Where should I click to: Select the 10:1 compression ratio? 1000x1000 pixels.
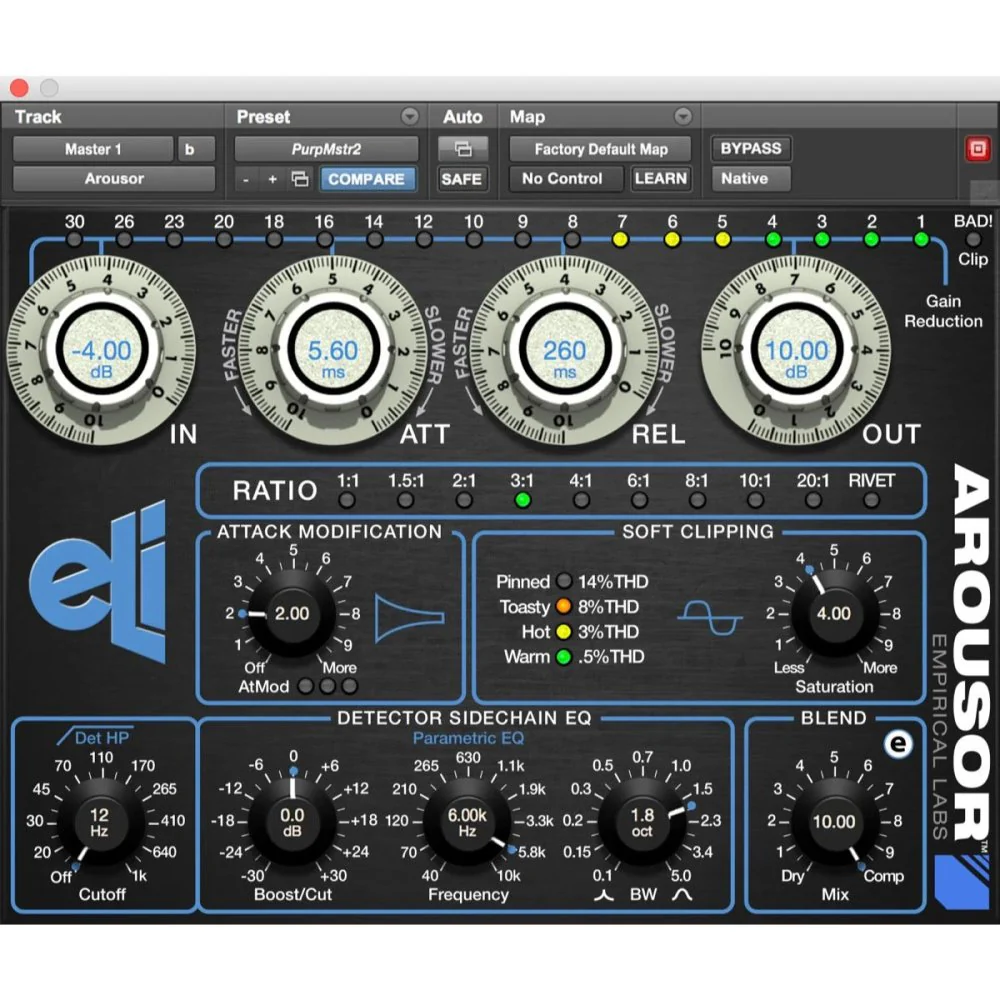tap(755, 500)
